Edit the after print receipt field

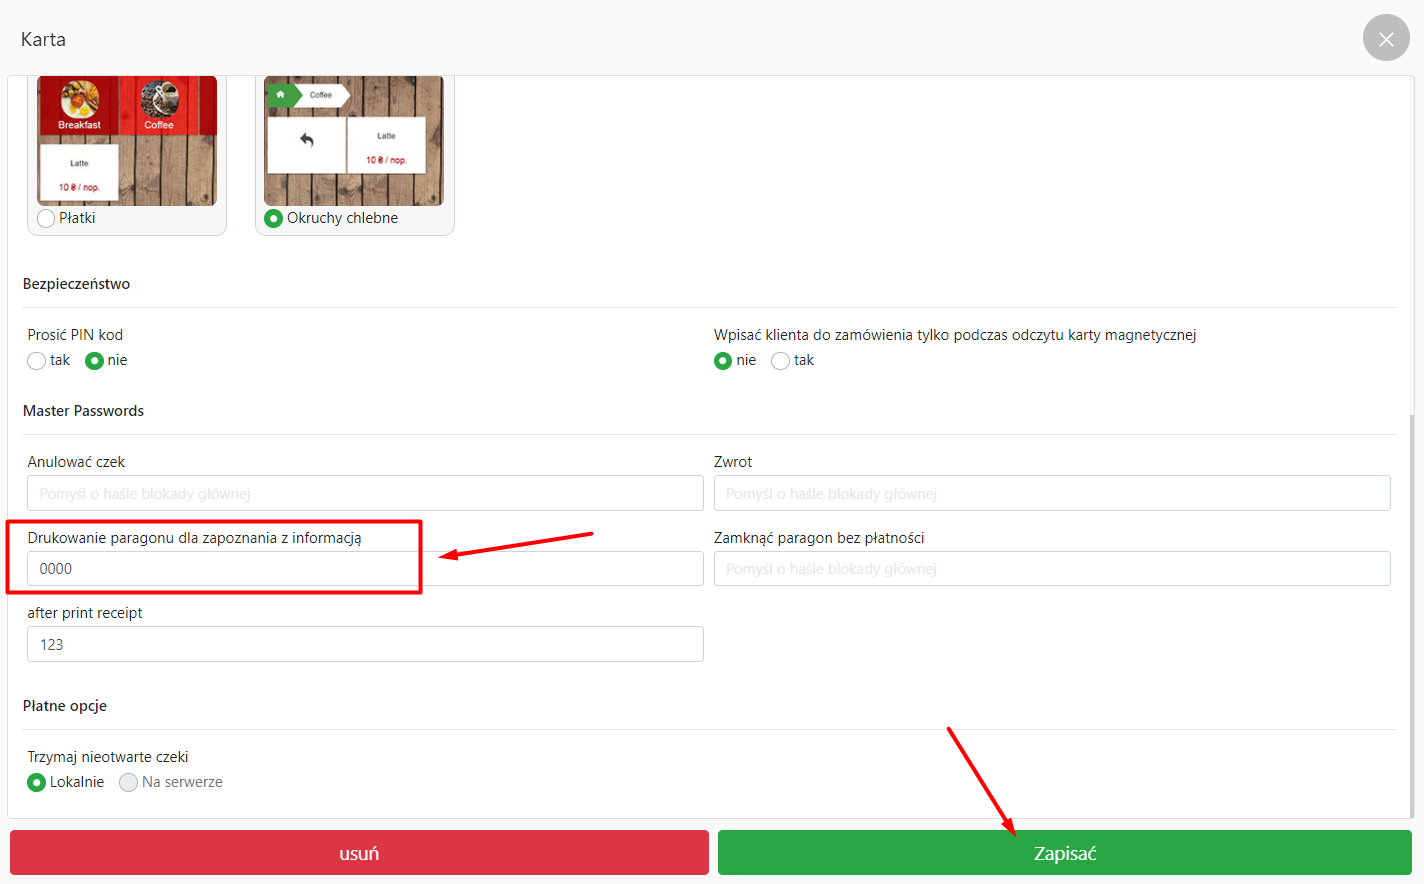(x=365, y=645)
